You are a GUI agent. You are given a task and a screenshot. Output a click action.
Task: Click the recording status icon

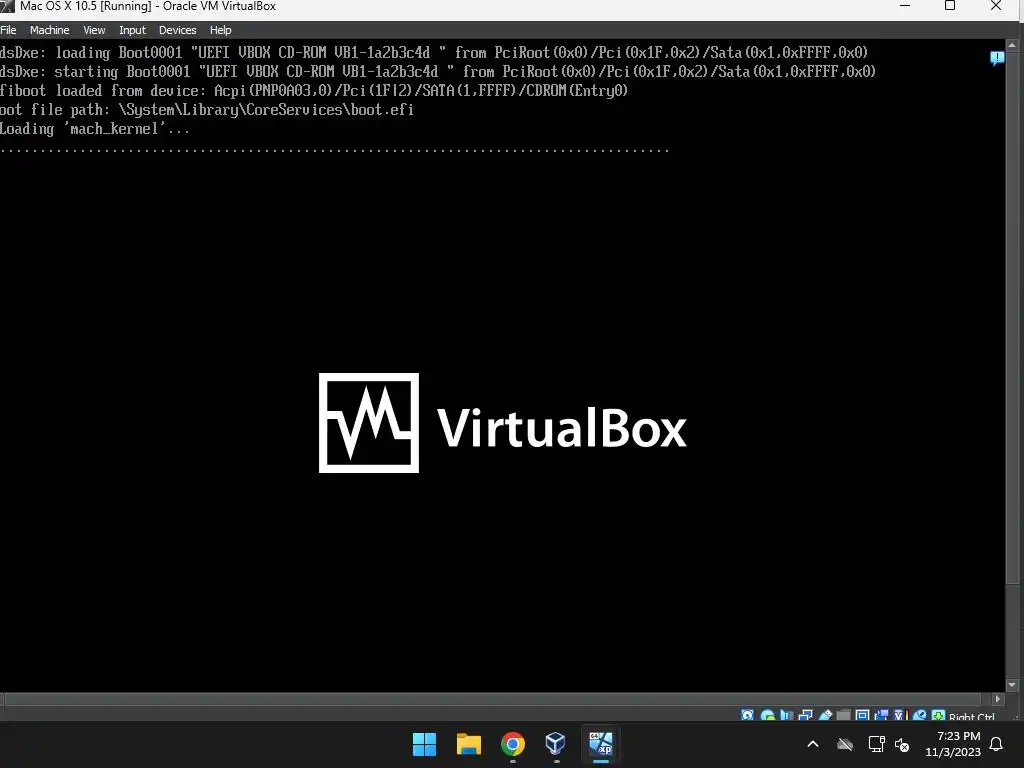coord(882,715)
